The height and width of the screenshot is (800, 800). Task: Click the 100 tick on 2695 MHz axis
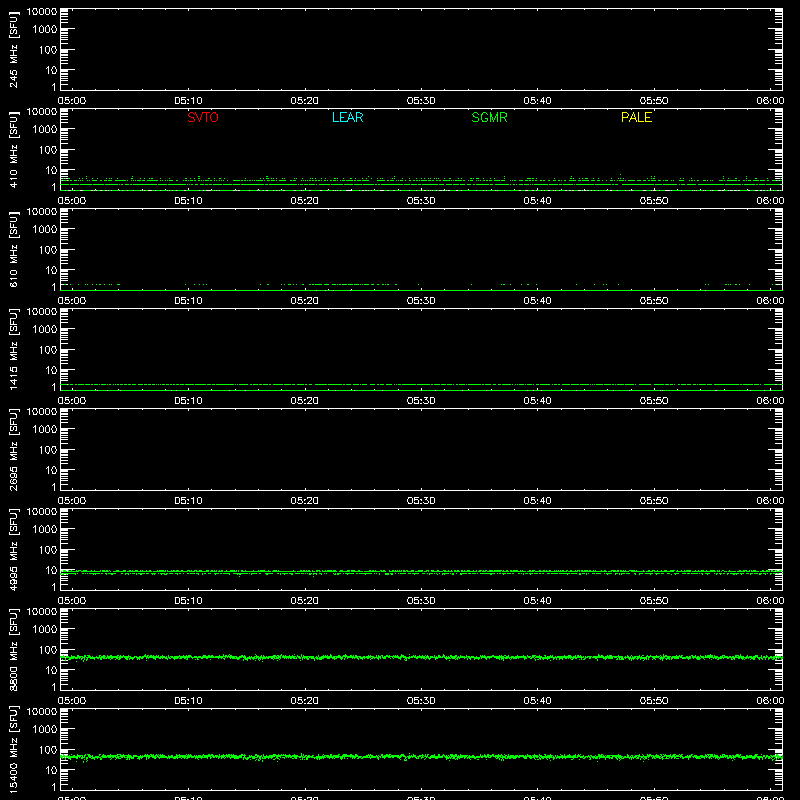click(48, 449)
